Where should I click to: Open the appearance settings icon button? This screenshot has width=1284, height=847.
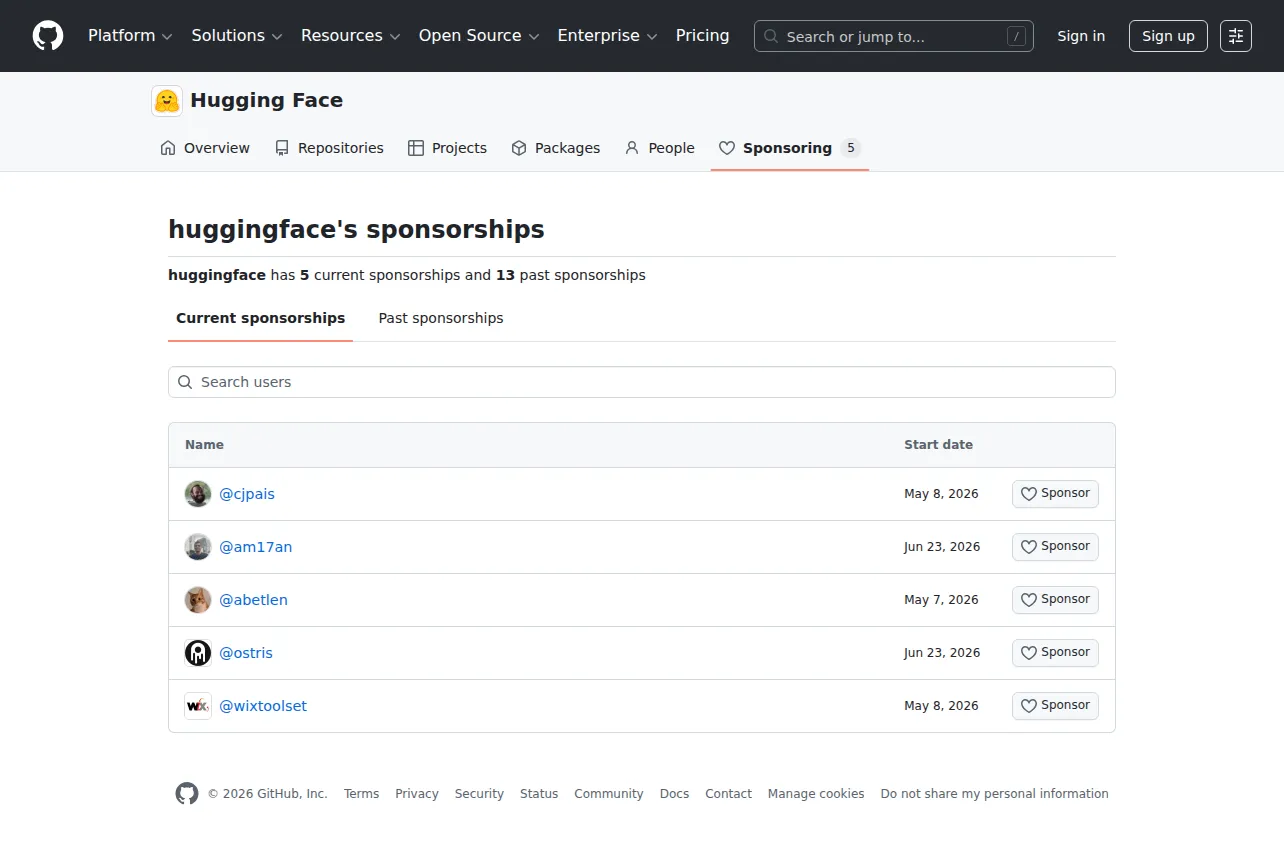click(x=1236, y=36)
